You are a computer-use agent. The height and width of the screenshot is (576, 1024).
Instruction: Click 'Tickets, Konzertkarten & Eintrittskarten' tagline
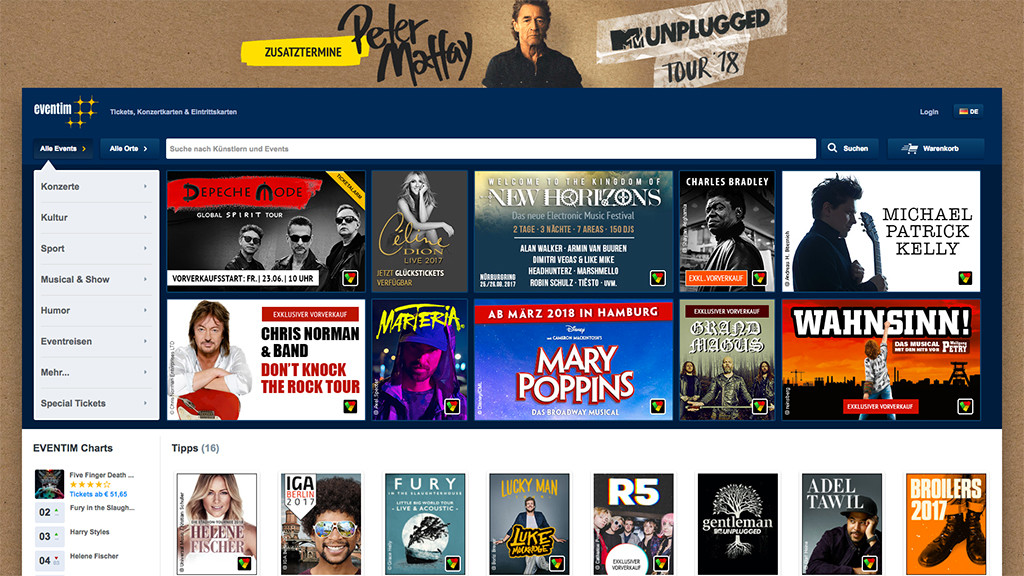(173, 112)
